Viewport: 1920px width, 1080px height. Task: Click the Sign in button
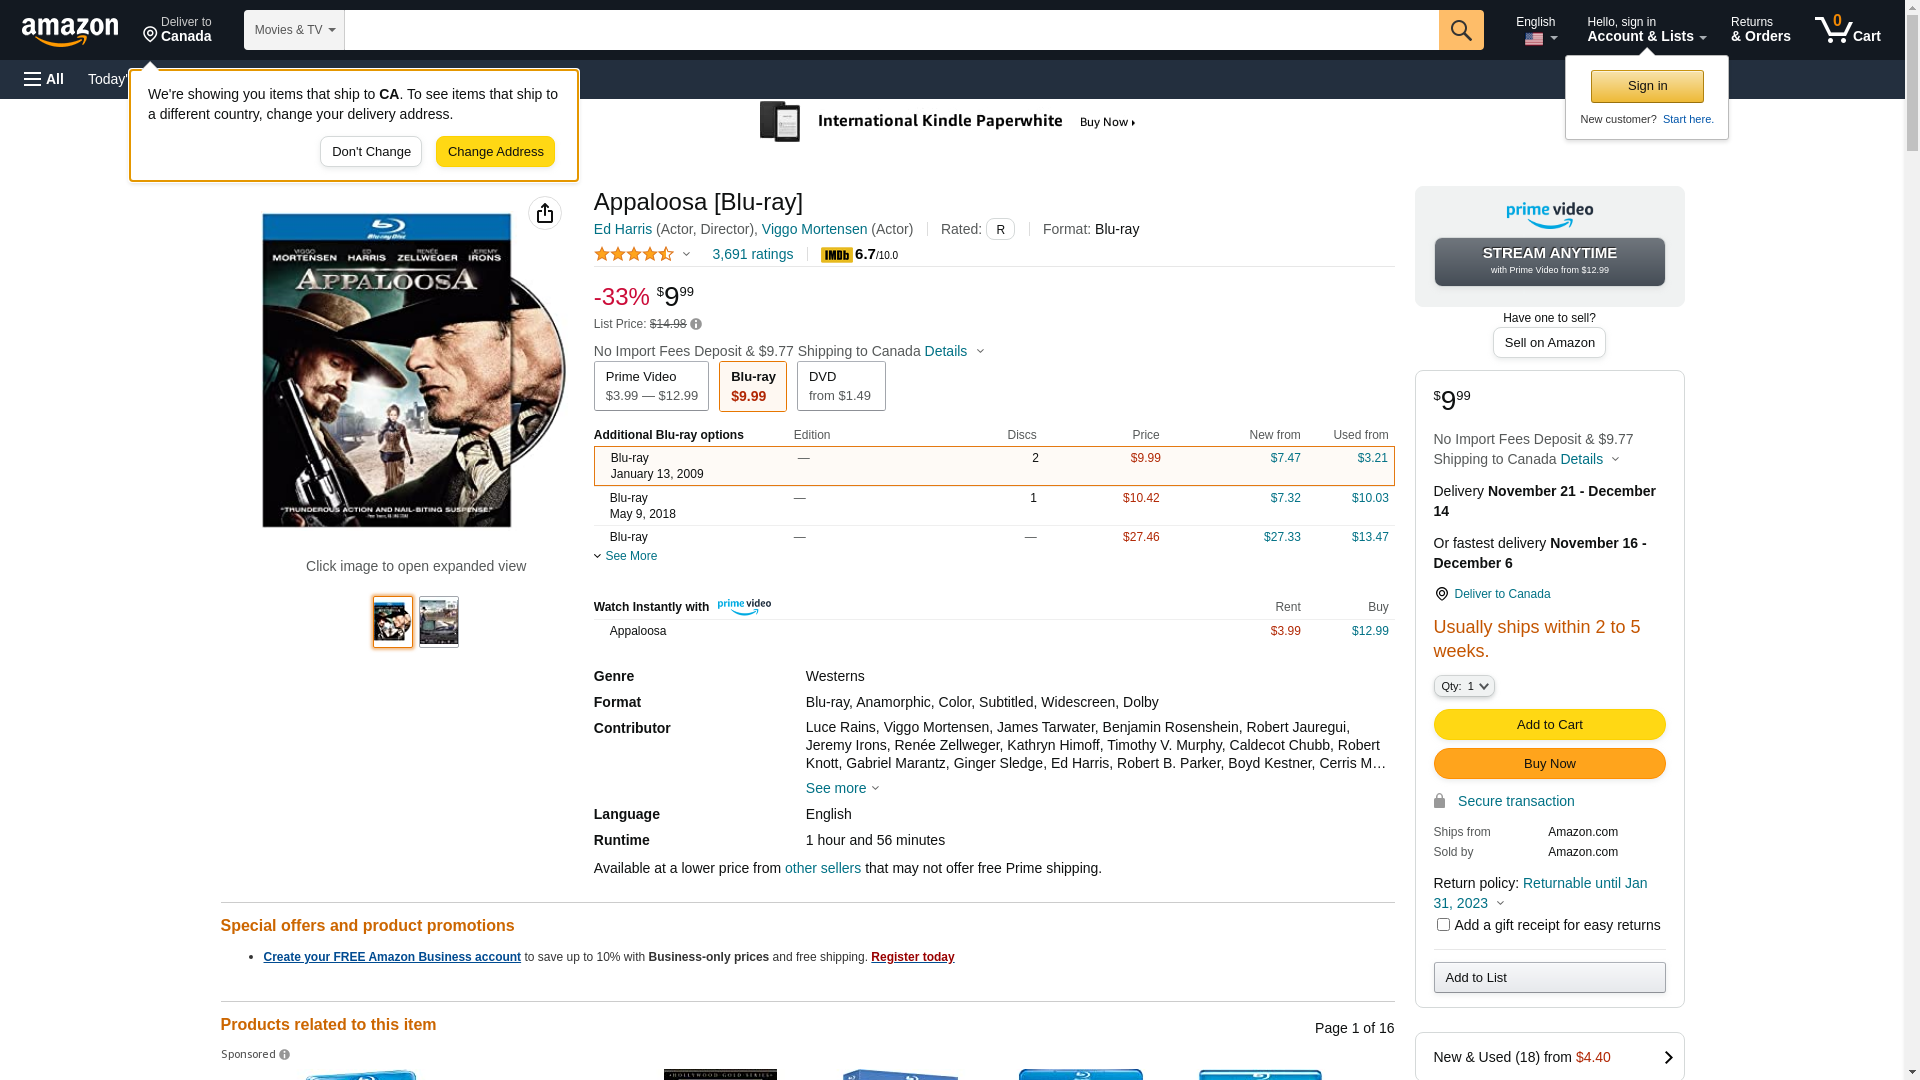pos(1647,87)
